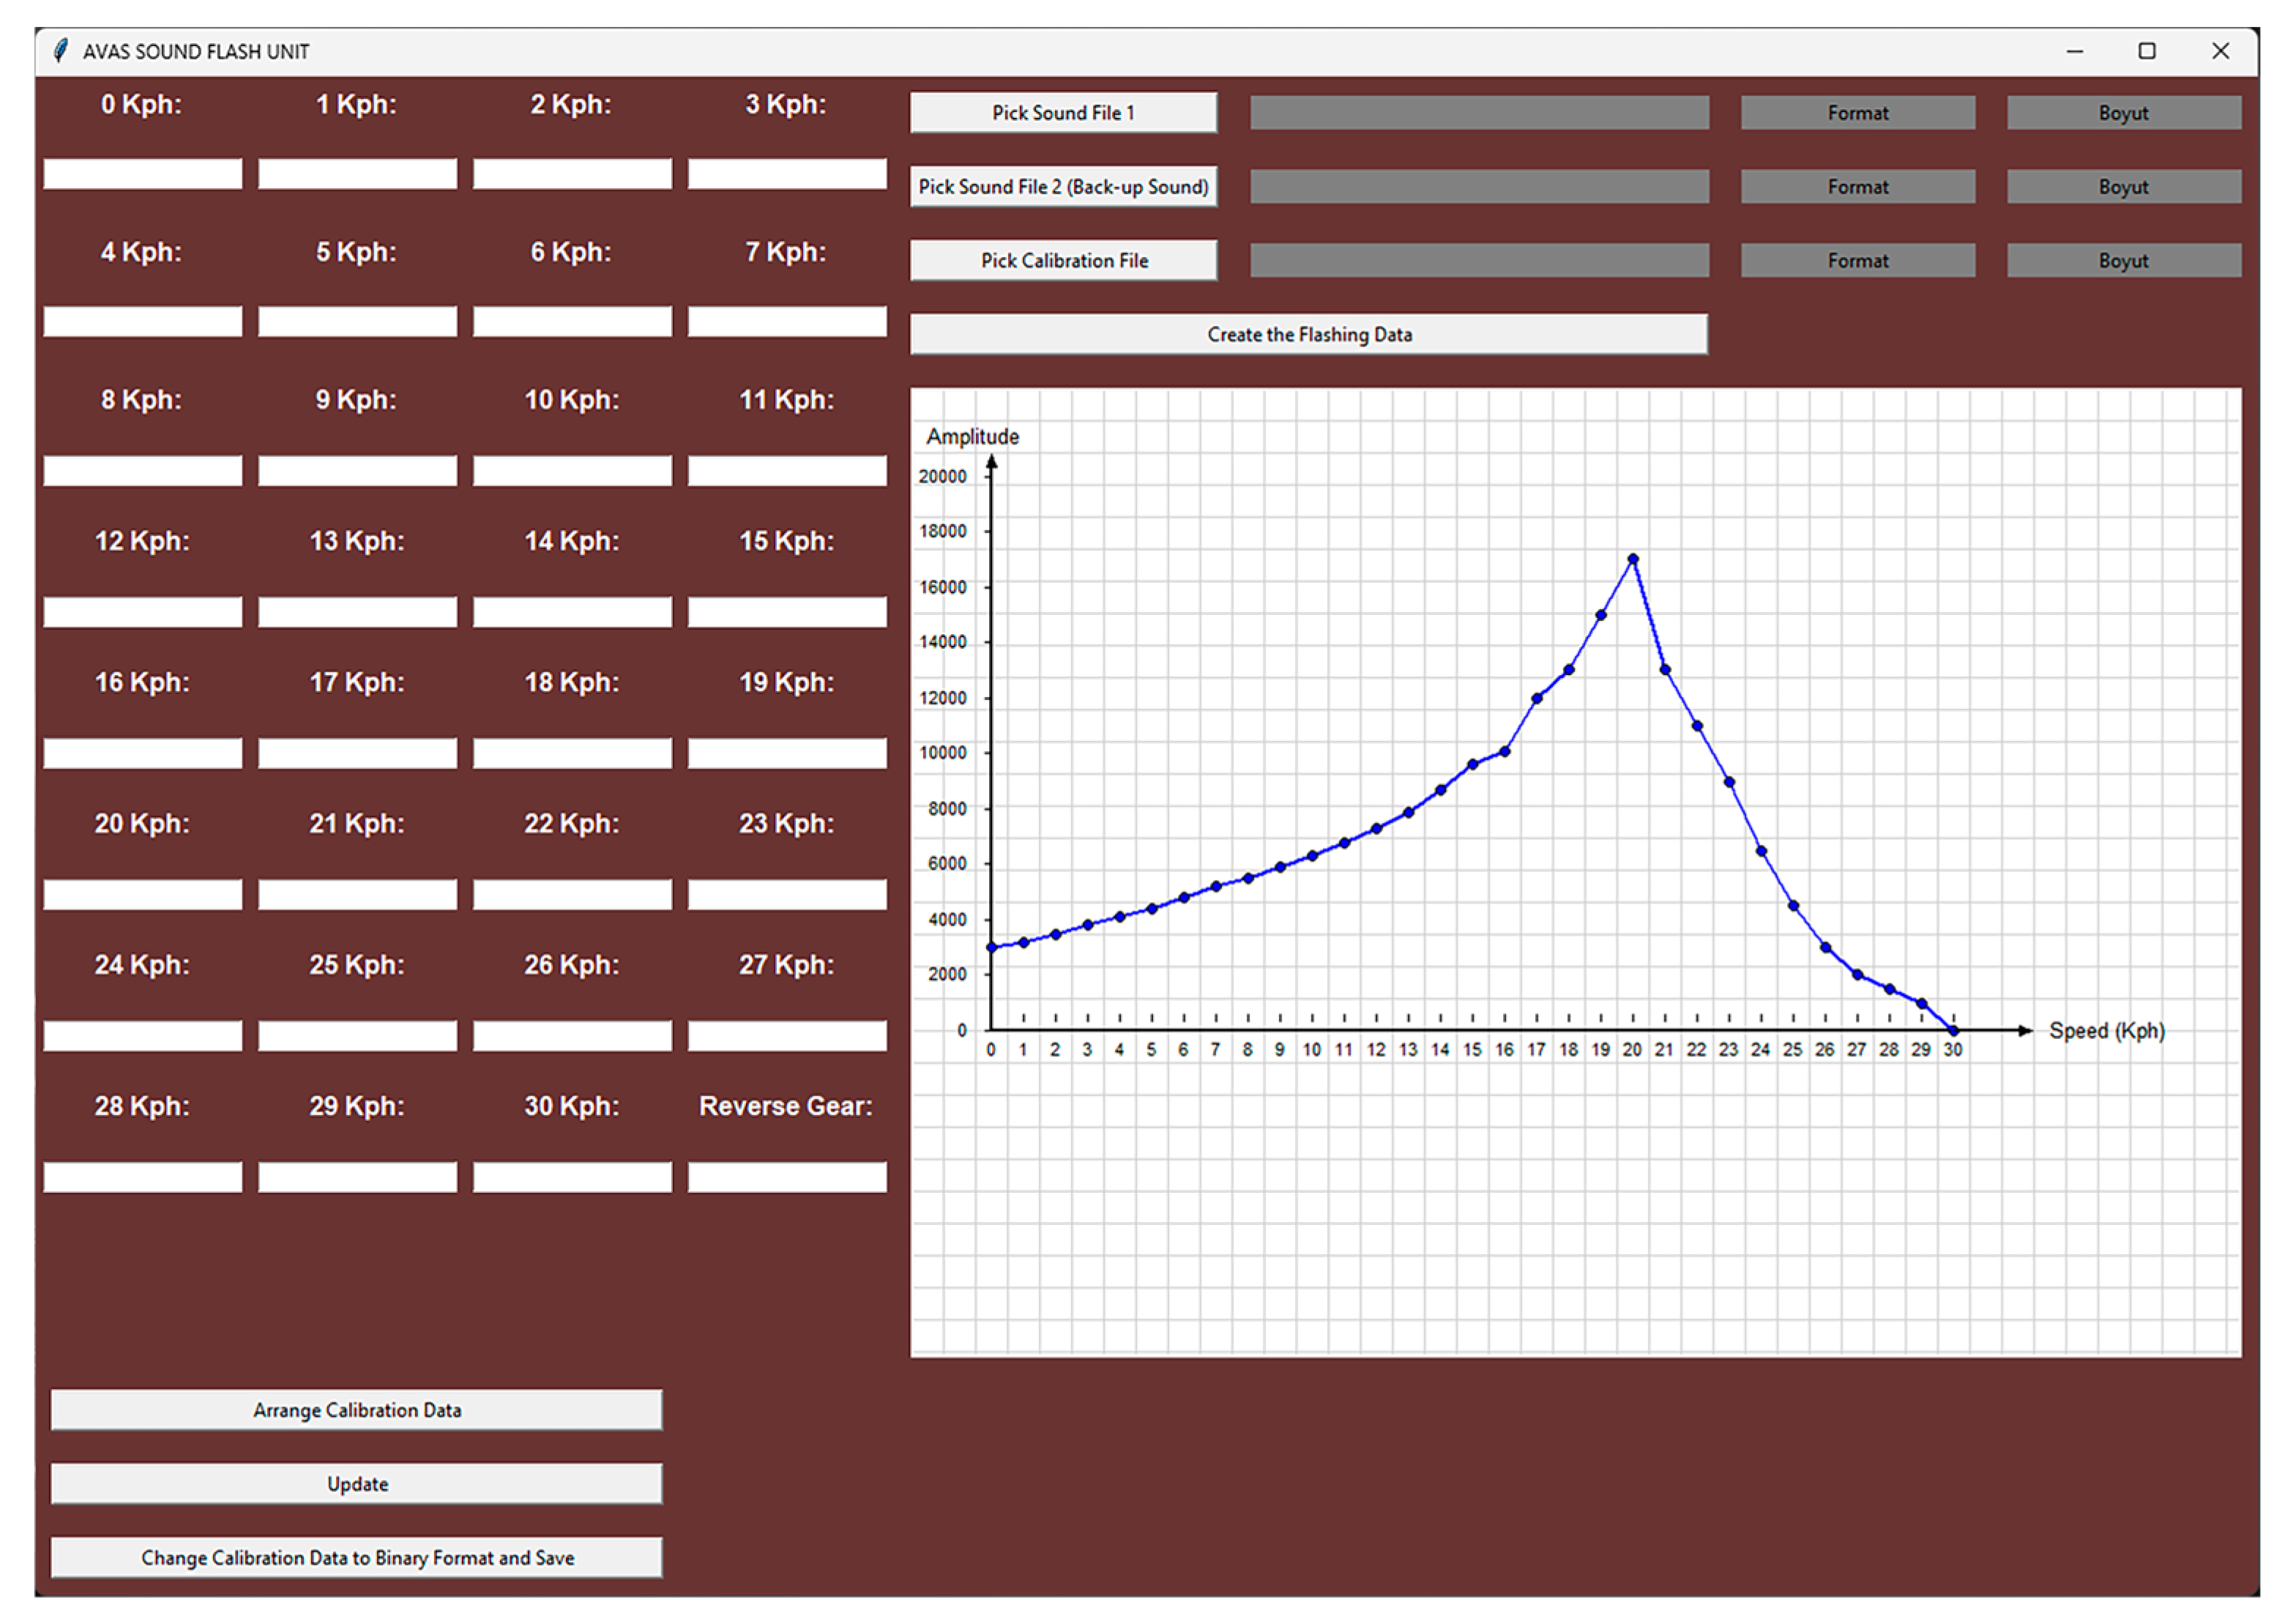Click the Pick Sound File 1 button

(1063, 113)
